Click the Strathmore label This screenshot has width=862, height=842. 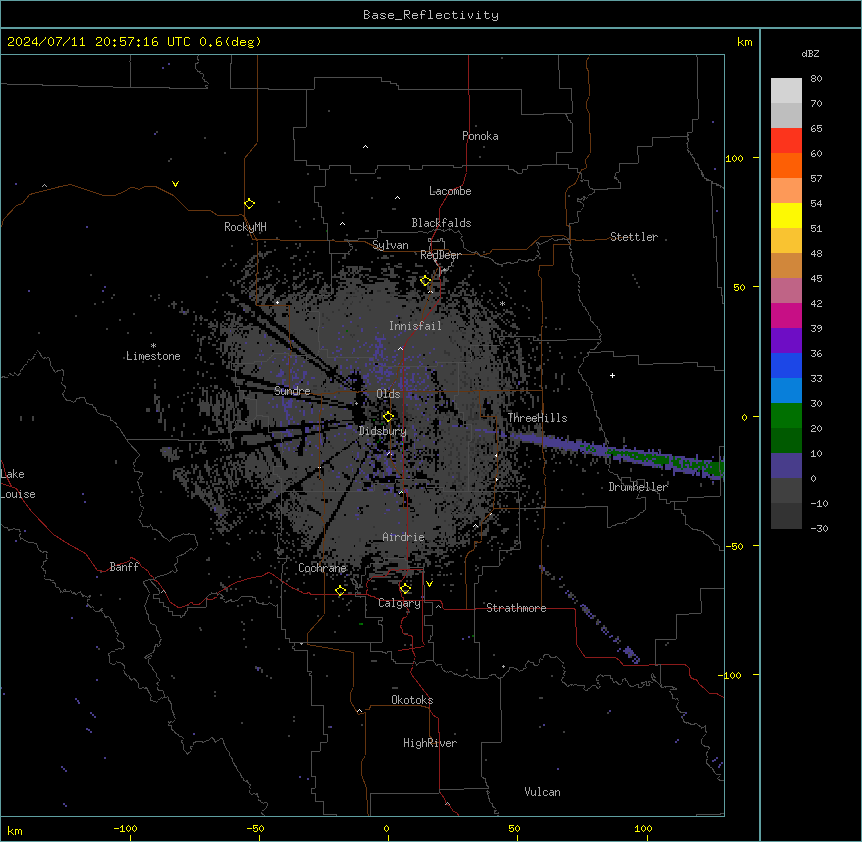(516, 608)
